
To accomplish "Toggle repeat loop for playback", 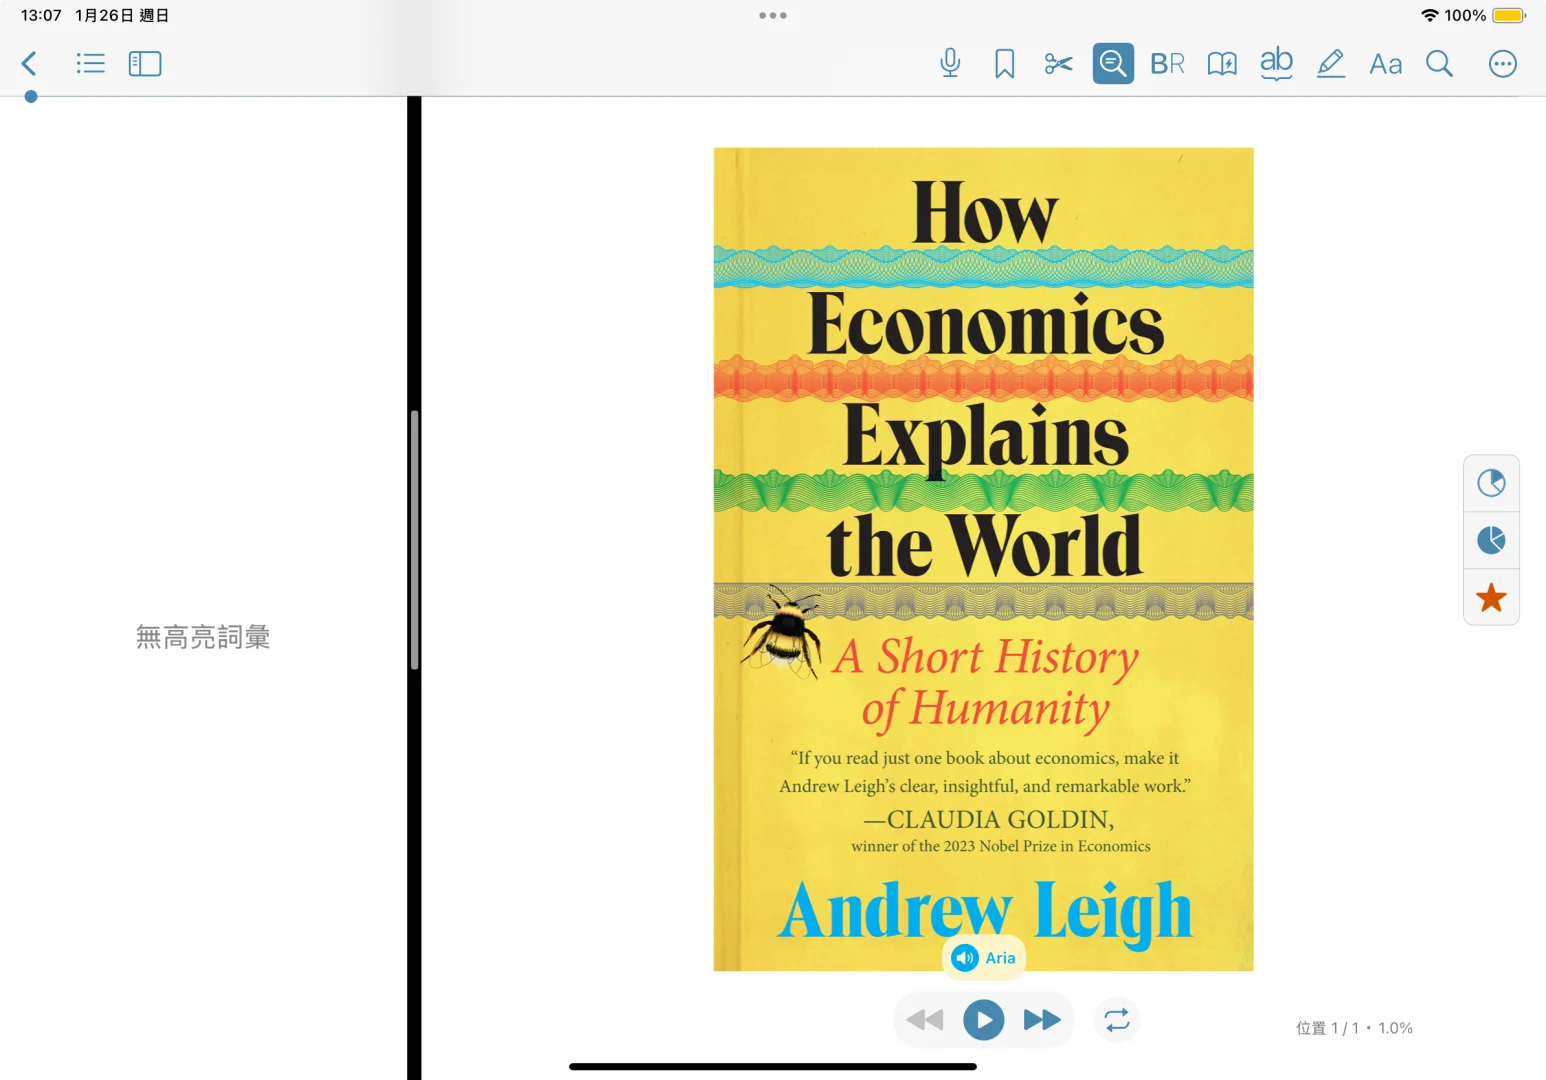I will point(1117,1020).
